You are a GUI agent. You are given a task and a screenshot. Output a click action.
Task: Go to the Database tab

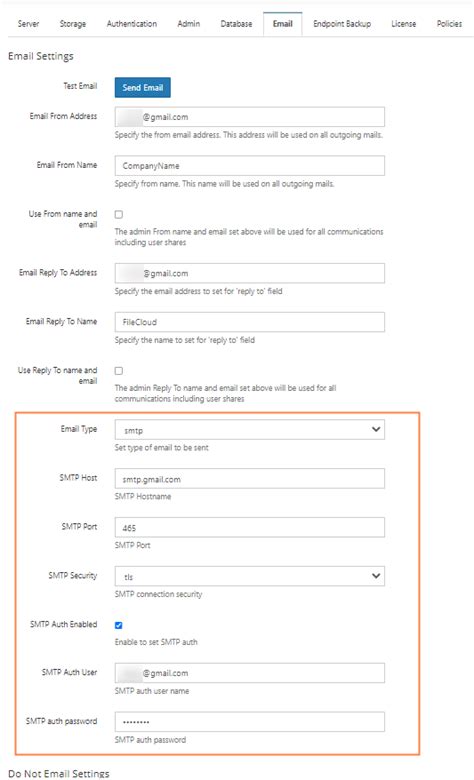(x=236, y=24)
